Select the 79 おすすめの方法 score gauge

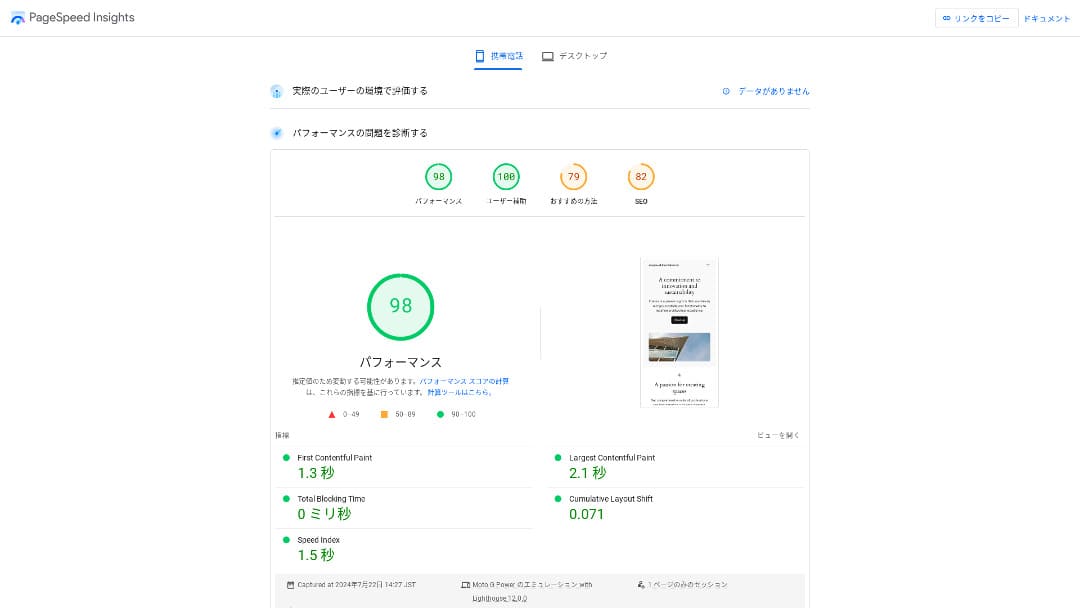[573, 178]
